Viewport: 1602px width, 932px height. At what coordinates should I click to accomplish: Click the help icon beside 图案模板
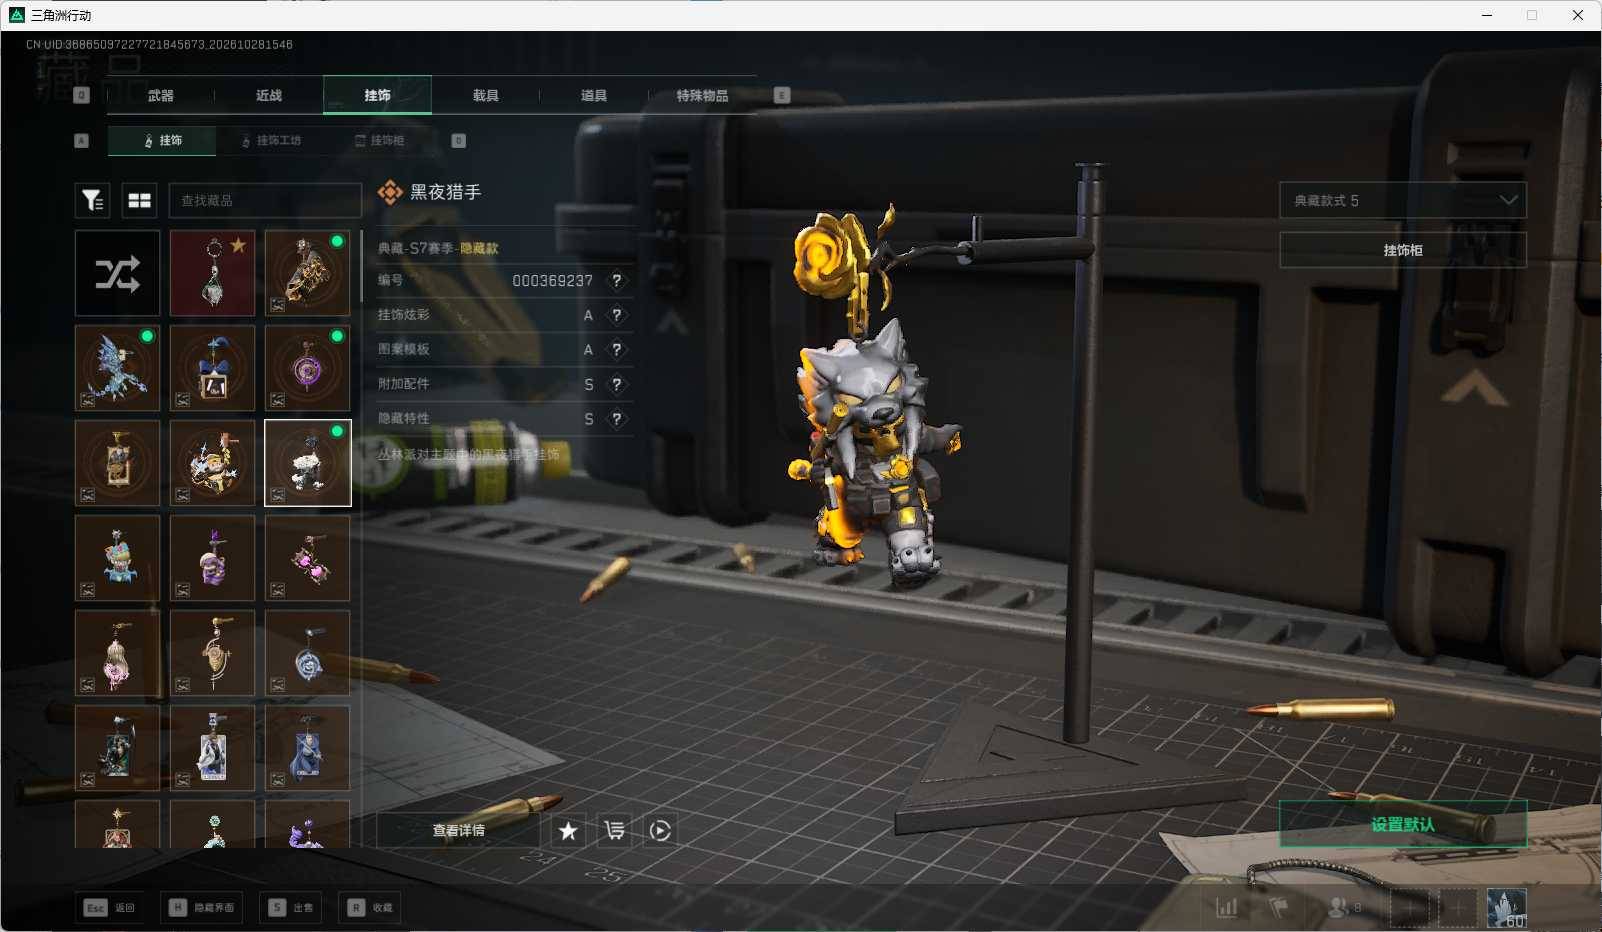coord(617,350)
